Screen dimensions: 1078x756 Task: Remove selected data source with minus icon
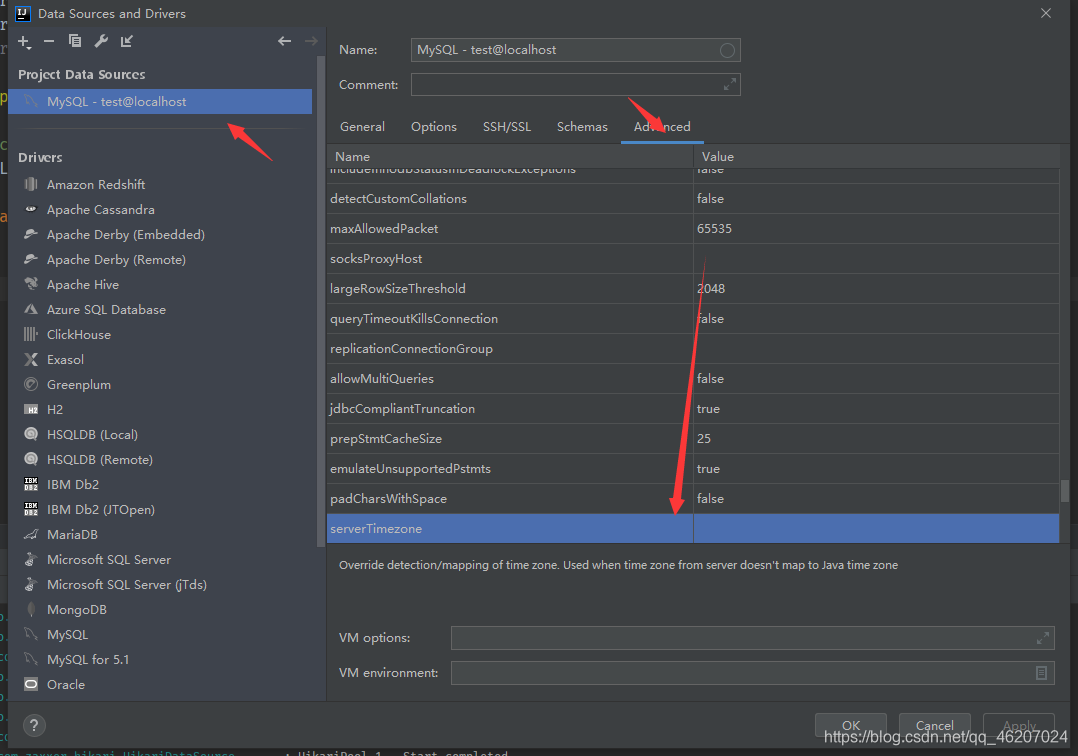[49, 41]
